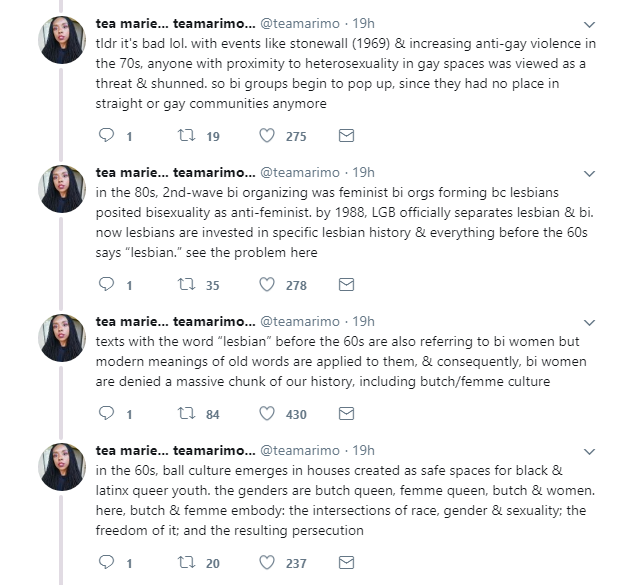Message the butch/femme culture tweet

(x=346, y=413)
